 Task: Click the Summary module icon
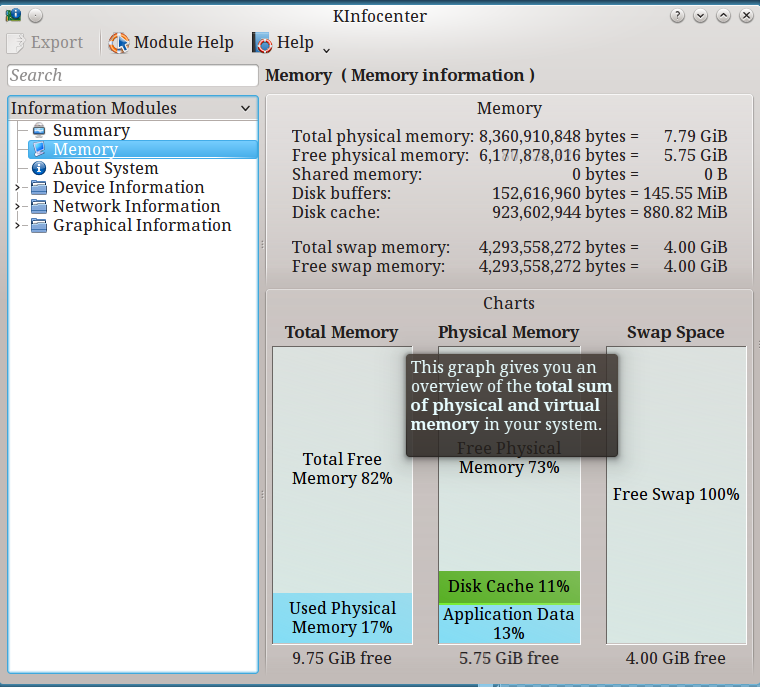click(x=39, y=130)
